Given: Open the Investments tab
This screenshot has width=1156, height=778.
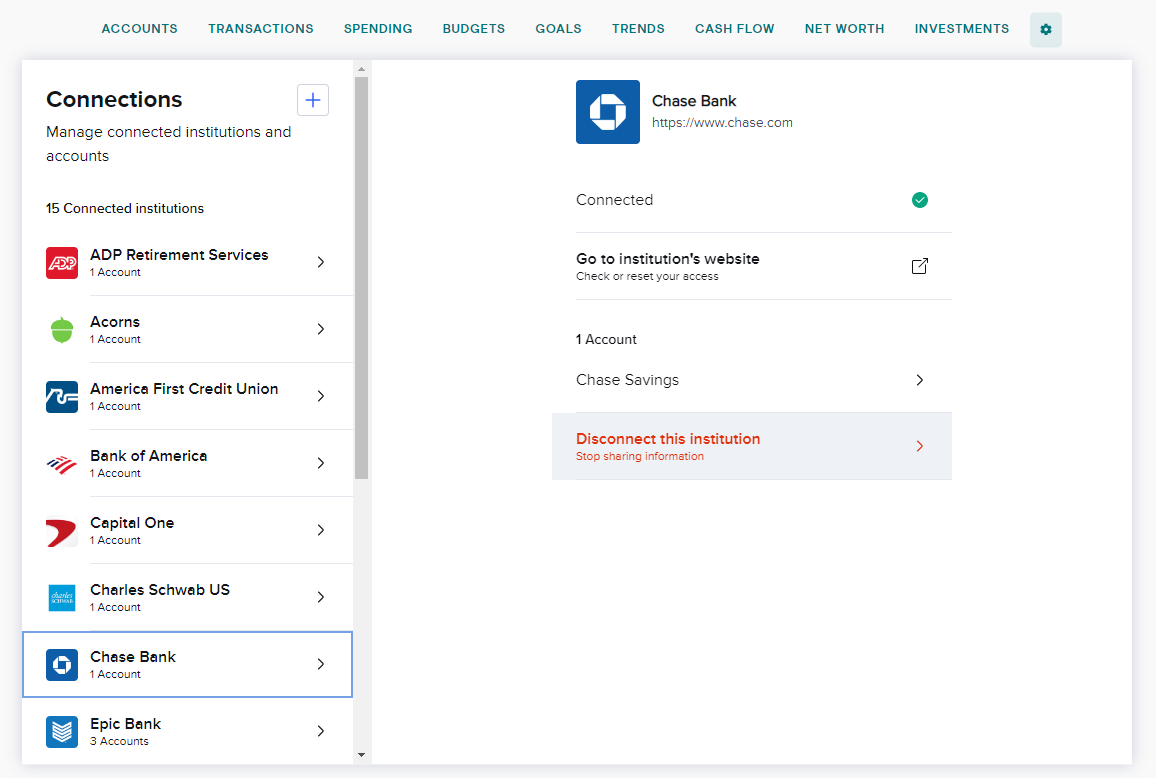Looking at the screenshot, I should (961, 29).
